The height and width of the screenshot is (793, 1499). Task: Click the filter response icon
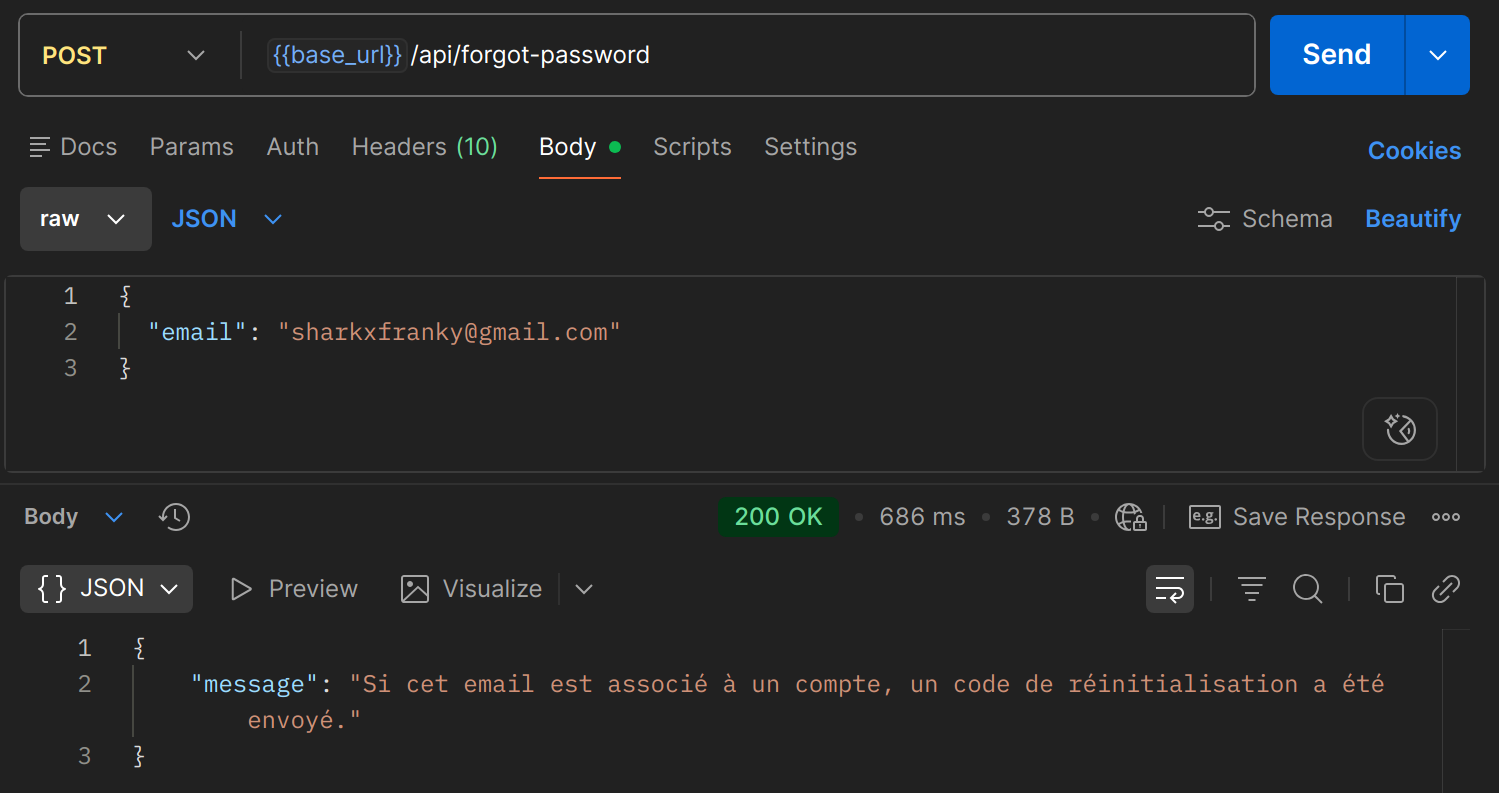coord(1251,589)
